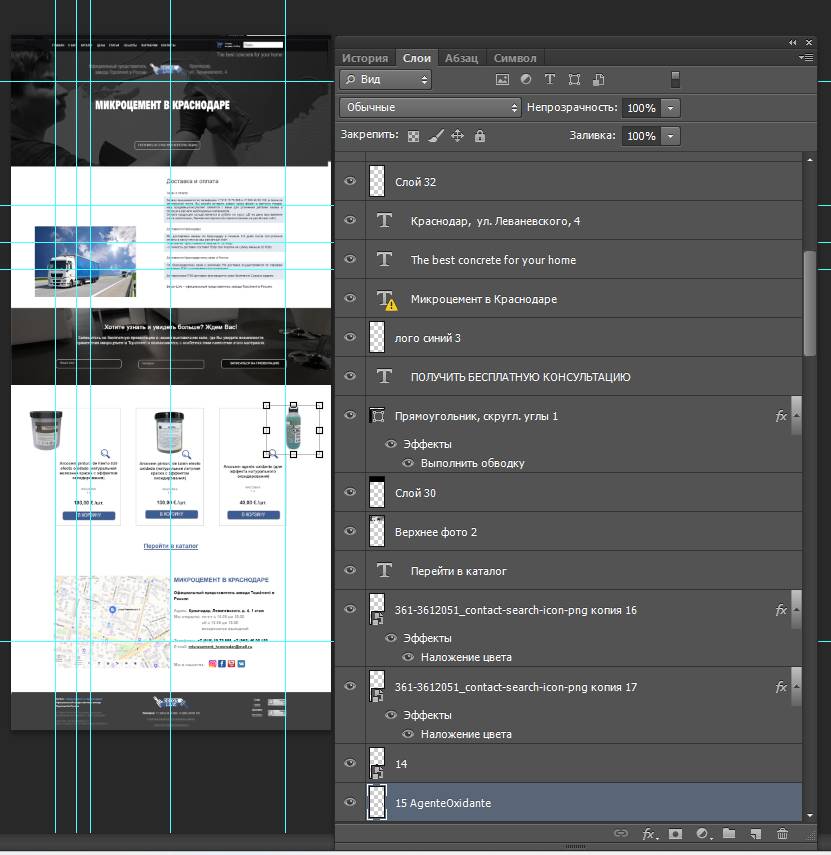Click the 'Перейти в каталог' link on canvas
Image resolution: width=831 pixels, height=855 pixels.
coord(170,546)
